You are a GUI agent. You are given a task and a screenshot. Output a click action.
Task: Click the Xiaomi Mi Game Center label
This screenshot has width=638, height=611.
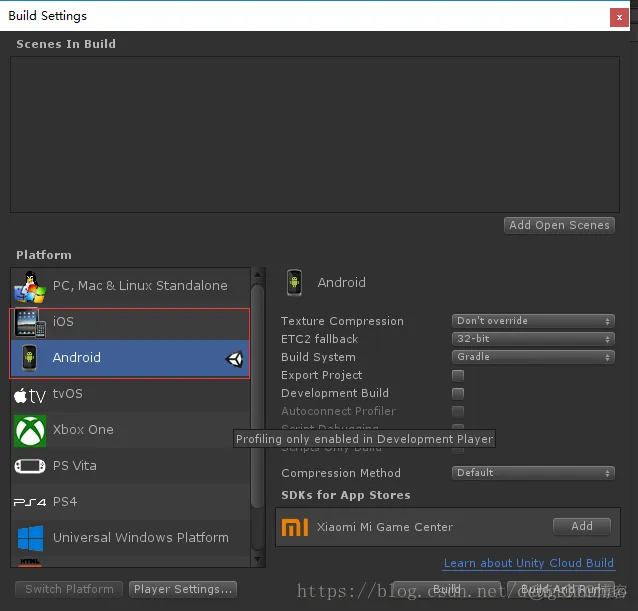coord(385,527)
